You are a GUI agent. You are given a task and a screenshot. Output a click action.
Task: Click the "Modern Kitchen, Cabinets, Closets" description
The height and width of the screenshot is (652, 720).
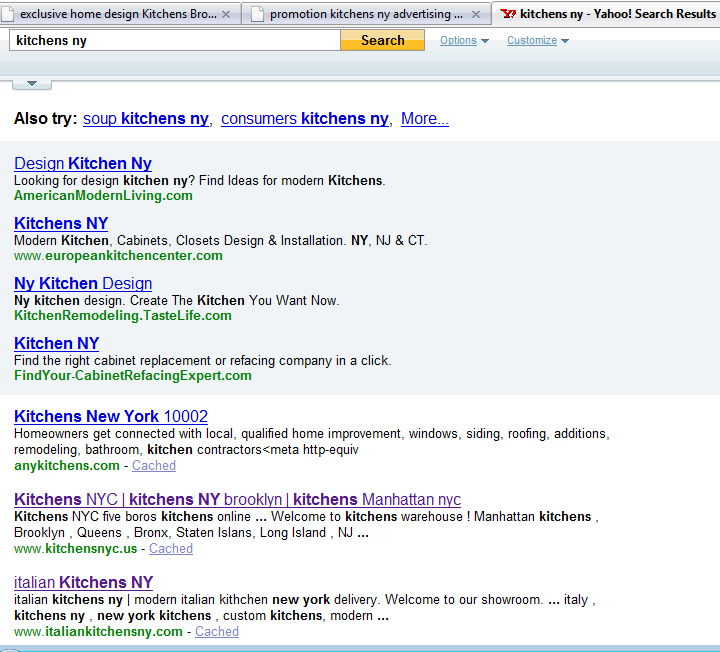[220, 241]
